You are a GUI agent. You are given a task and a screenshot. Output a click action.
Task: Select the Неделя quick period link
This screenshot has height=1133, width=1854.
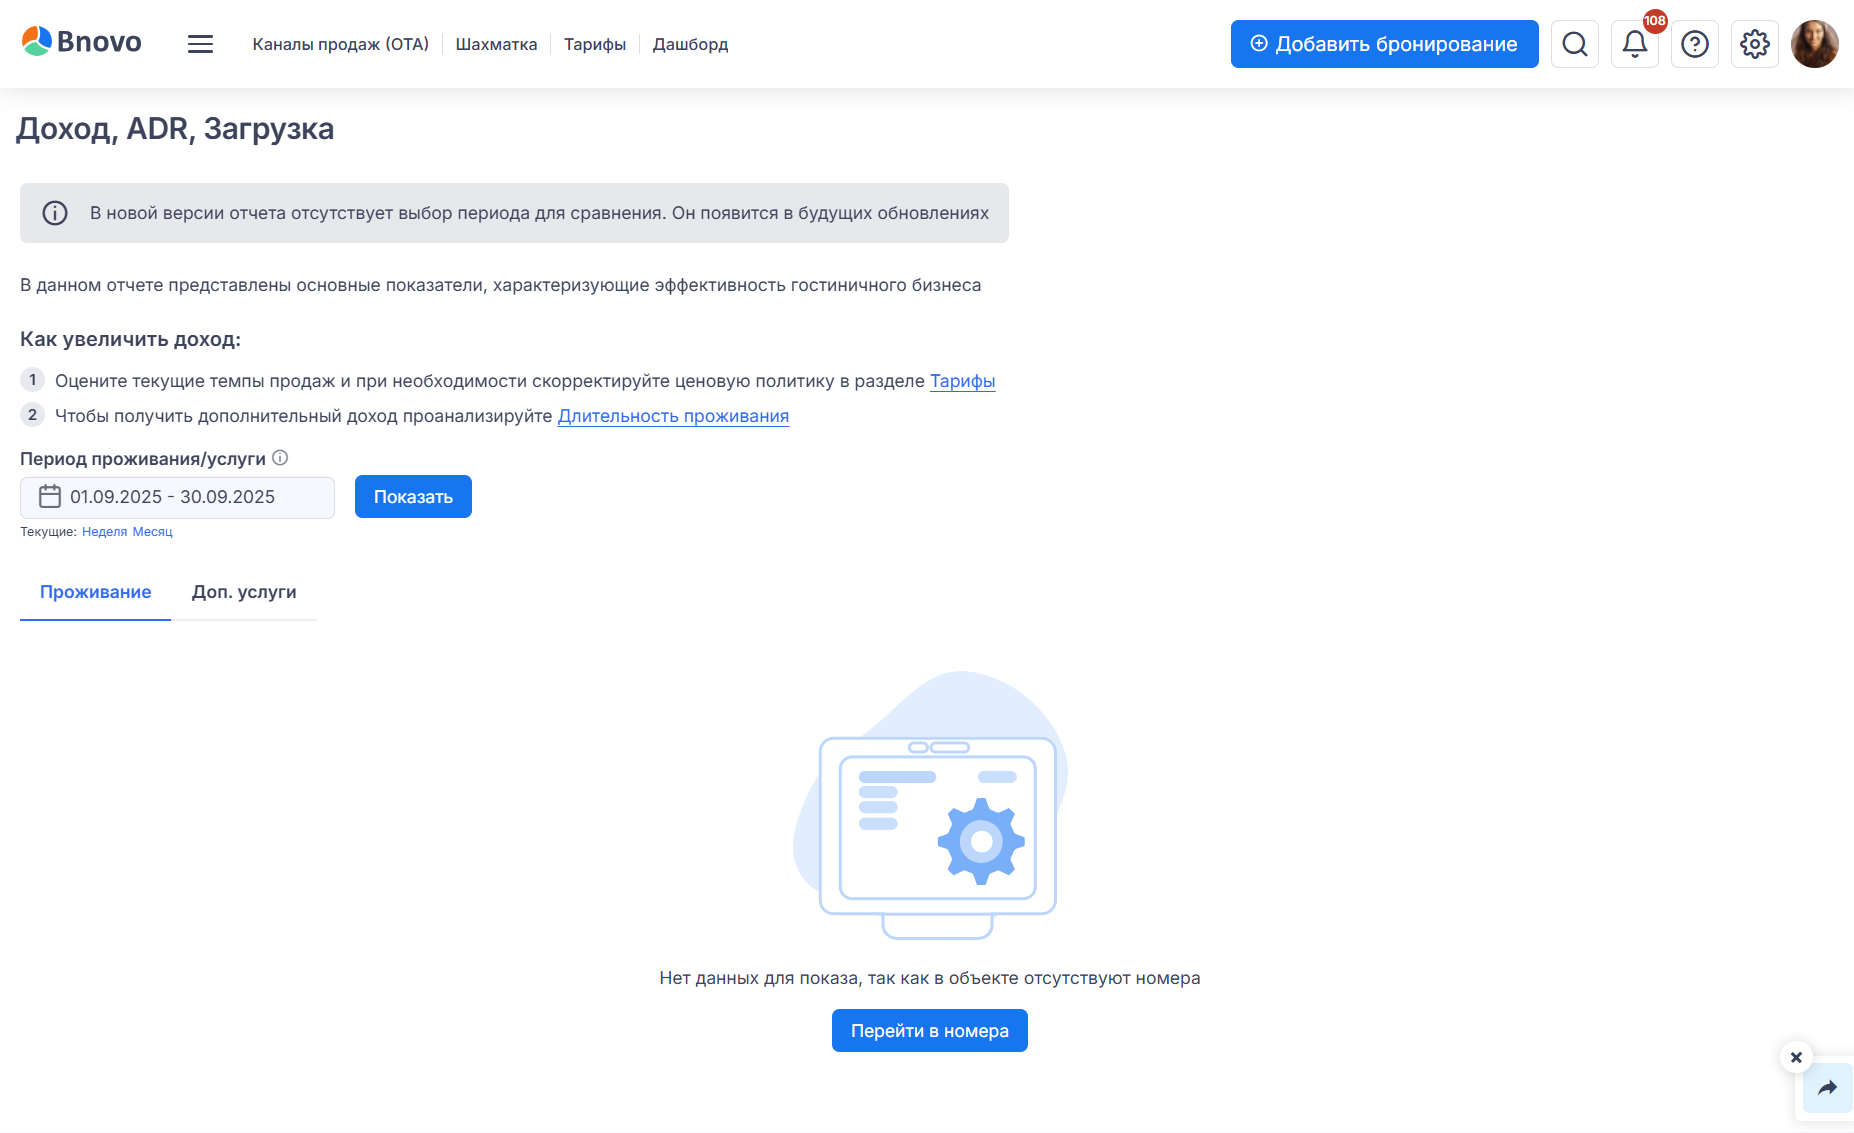click(x=104, y=532)
